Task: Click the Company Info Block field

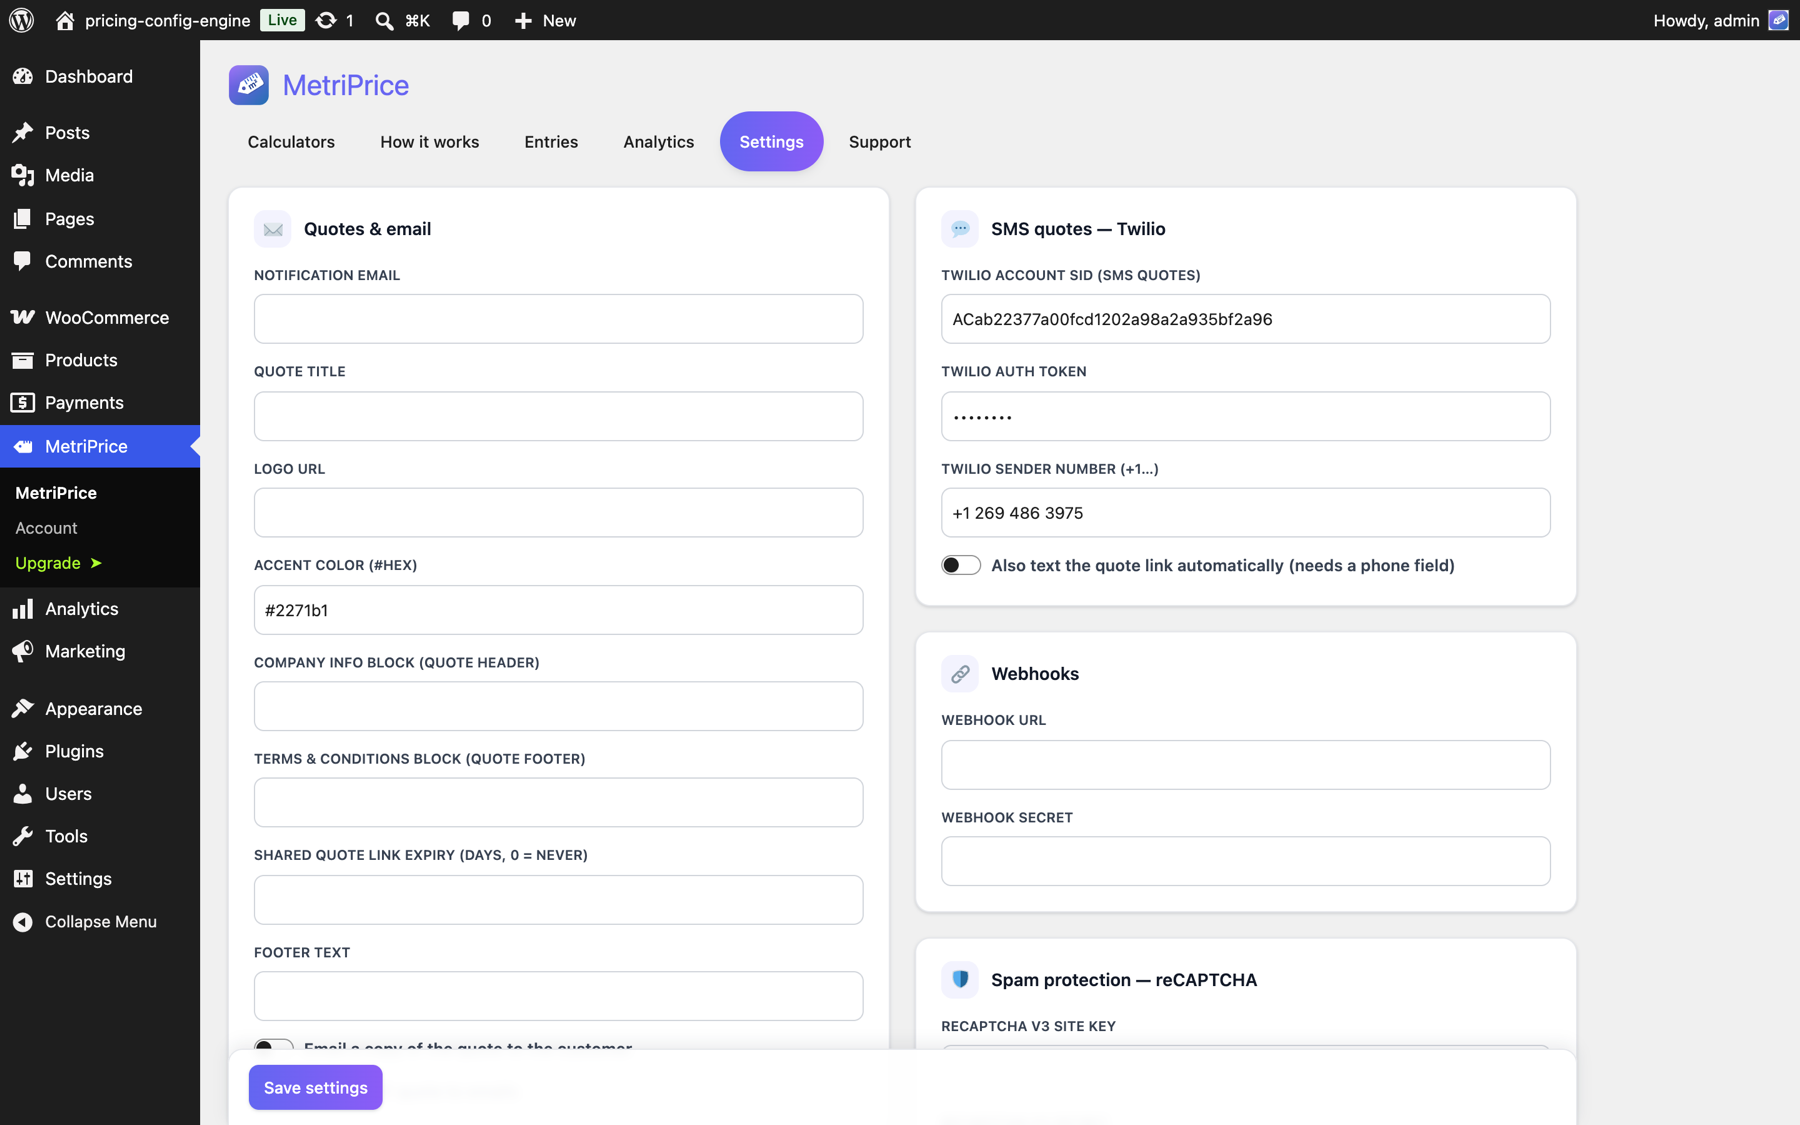Action: 558,706
